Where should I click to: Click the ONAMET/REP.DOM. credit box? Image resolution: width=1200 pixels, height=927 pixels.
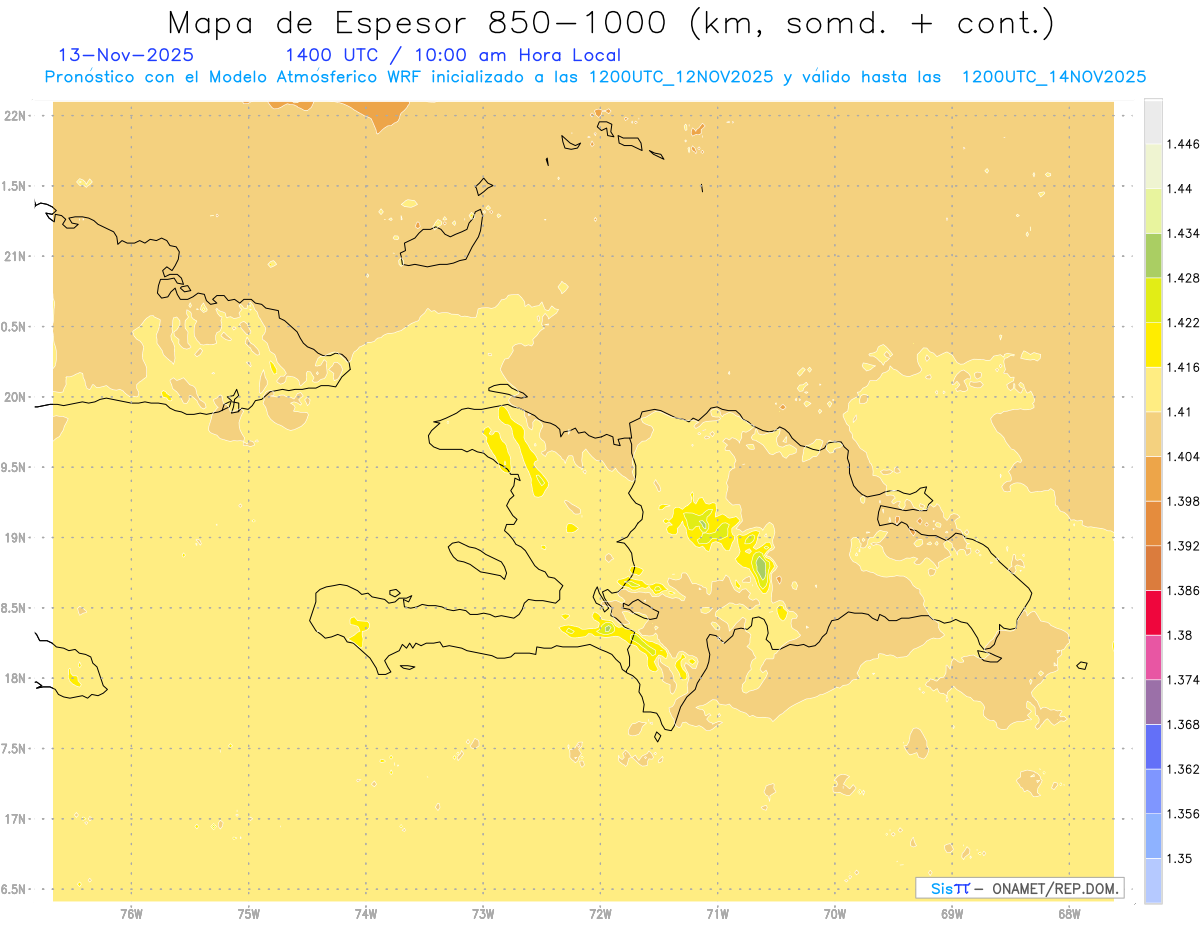pyautogui.click(x=1020, y=888)
